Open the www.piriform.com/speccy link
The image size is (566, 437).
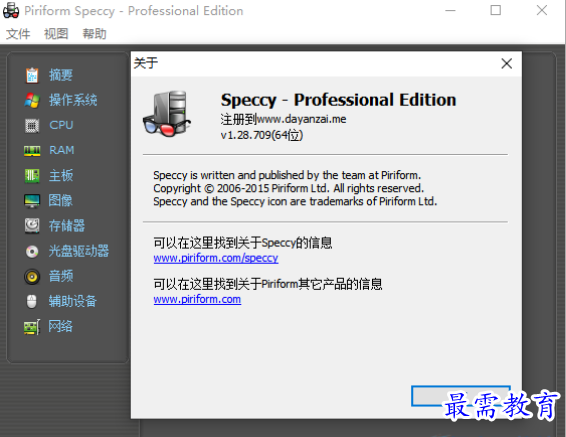216,258
